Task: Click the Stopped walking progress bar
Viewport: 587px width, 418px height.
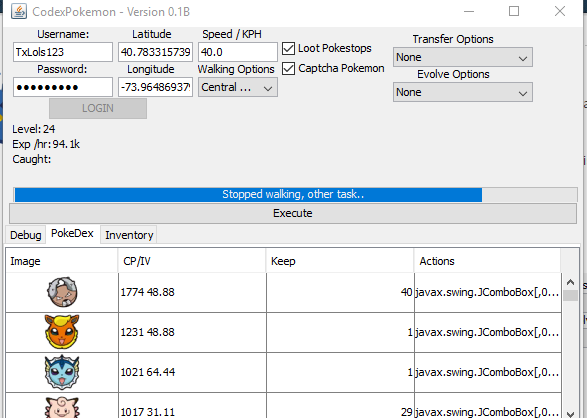Action: click(x=295, y=195)
